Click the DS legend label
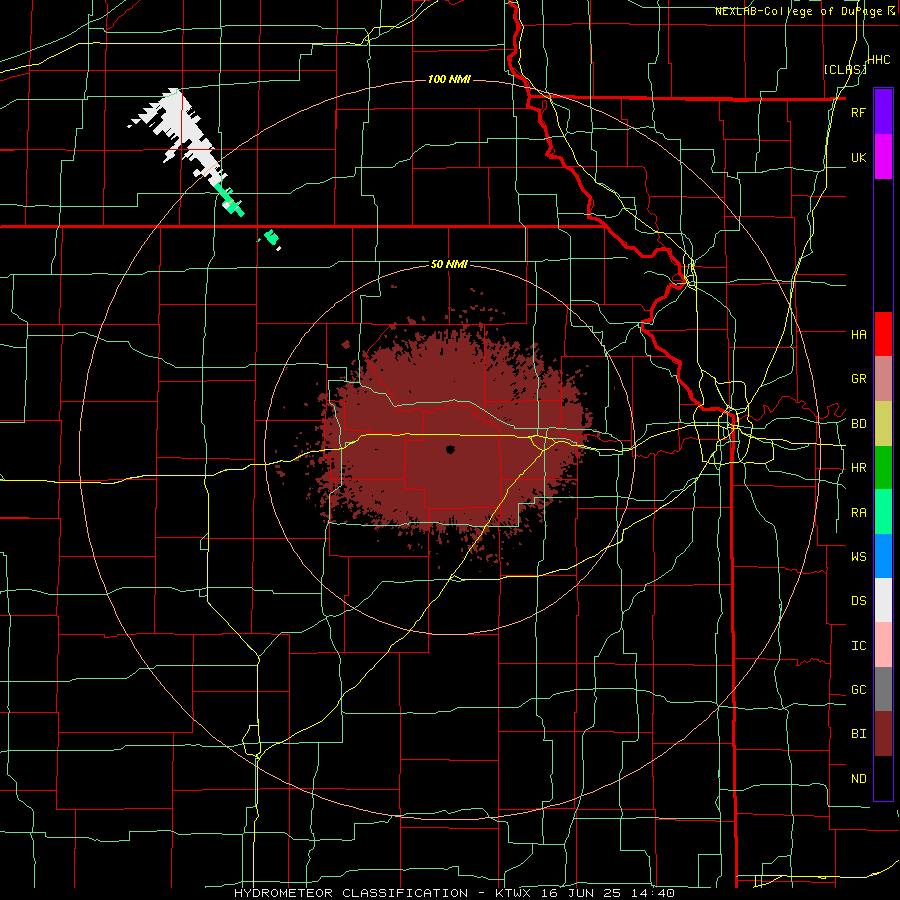Screen dimensions: 900x900 coord(859,600)
